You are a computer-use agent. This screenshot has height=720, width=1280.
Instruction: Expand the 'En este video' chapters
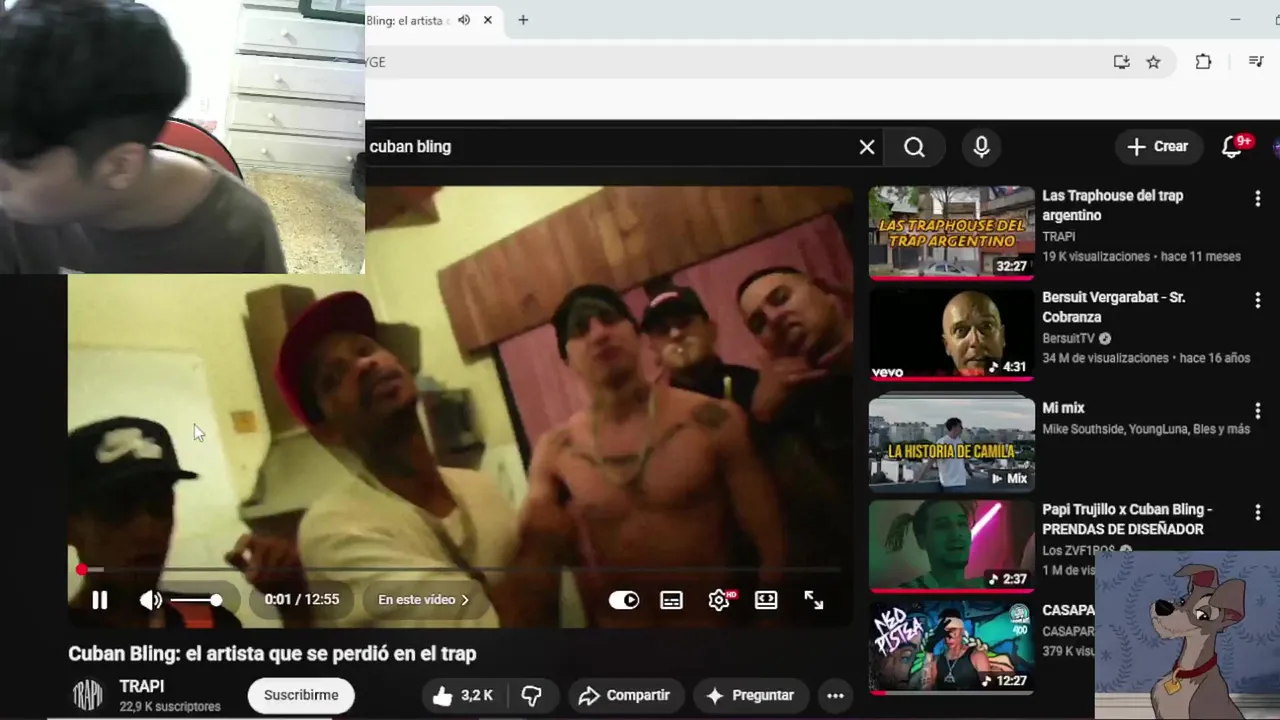pos(424,600)
